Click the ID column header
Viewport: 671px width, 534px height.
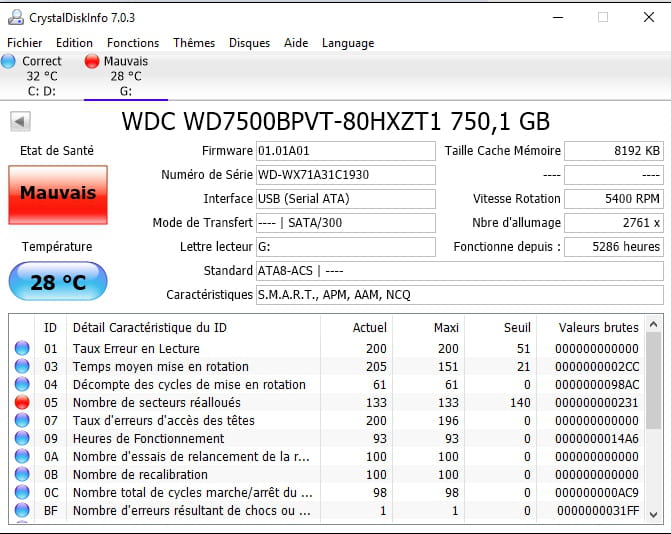tap(50, 327)
